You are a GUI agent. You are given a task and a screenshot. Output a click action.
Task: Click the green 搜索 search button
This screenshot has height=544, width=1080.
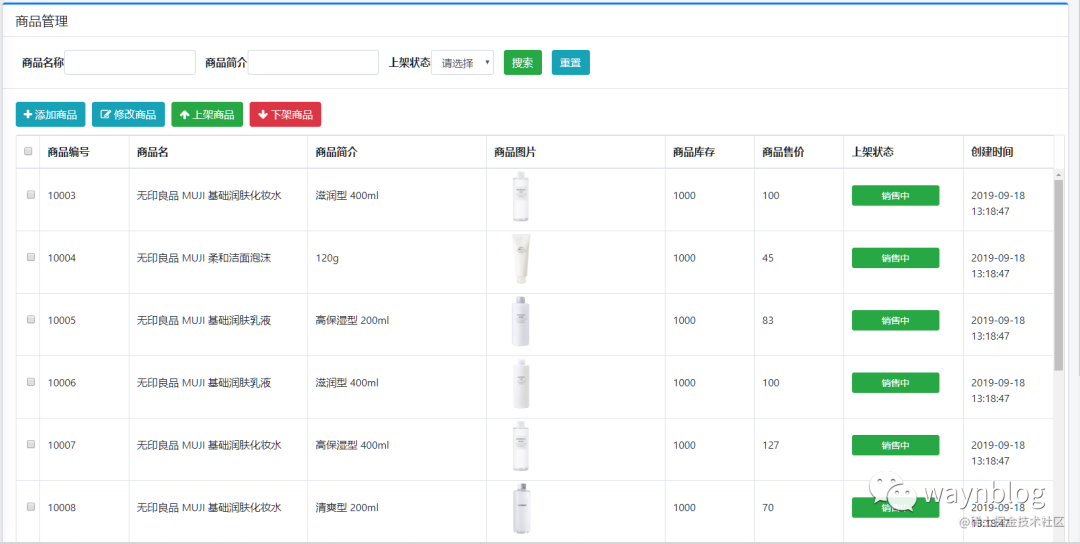523,62
